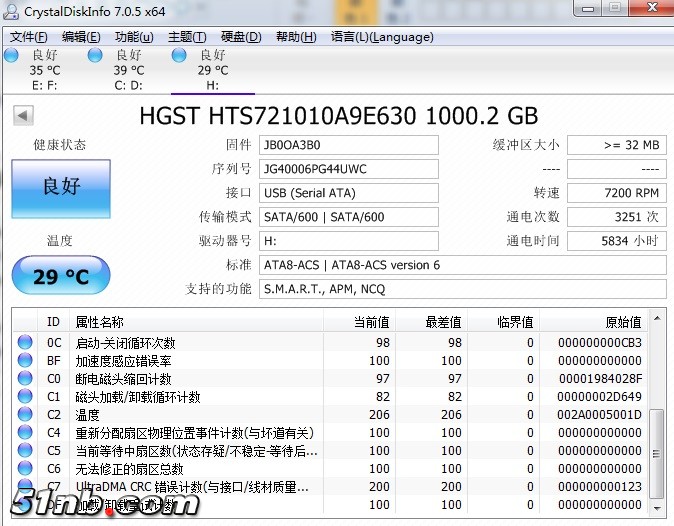
Task: Open the 语言(L)(Language) menu
Action: pos(382,37)
